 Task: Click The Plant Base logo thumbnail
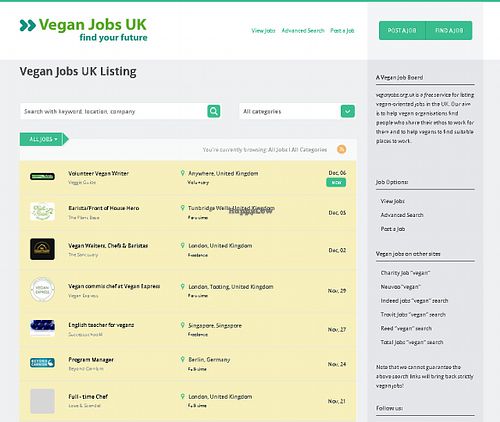(x=42, y=211)
